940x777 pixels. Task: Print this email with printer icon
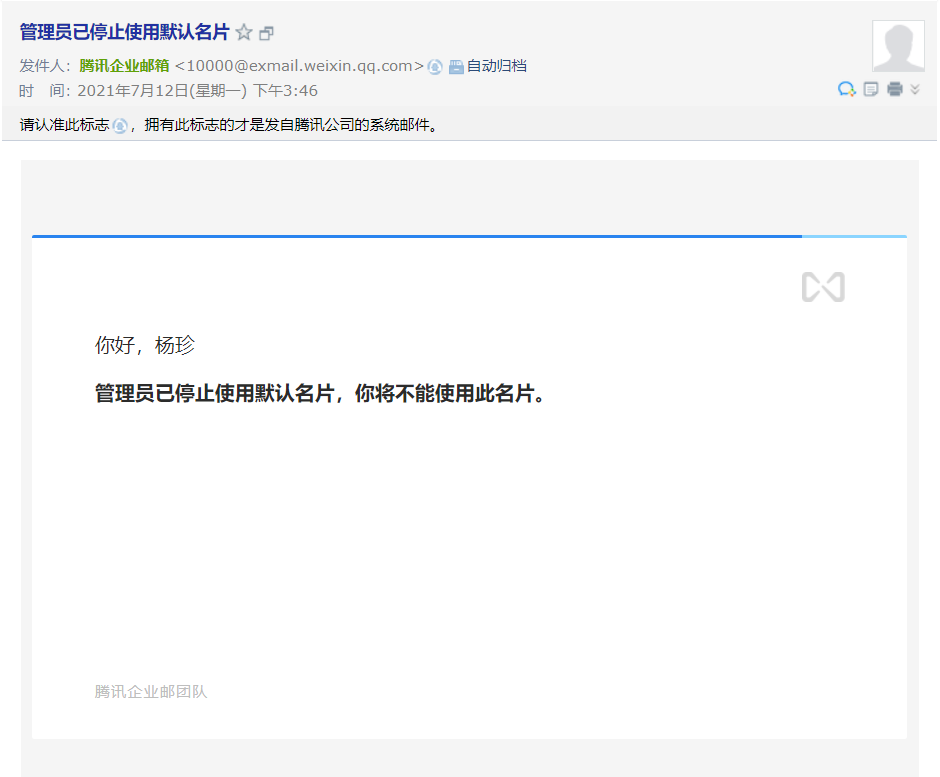click(894, 90)
